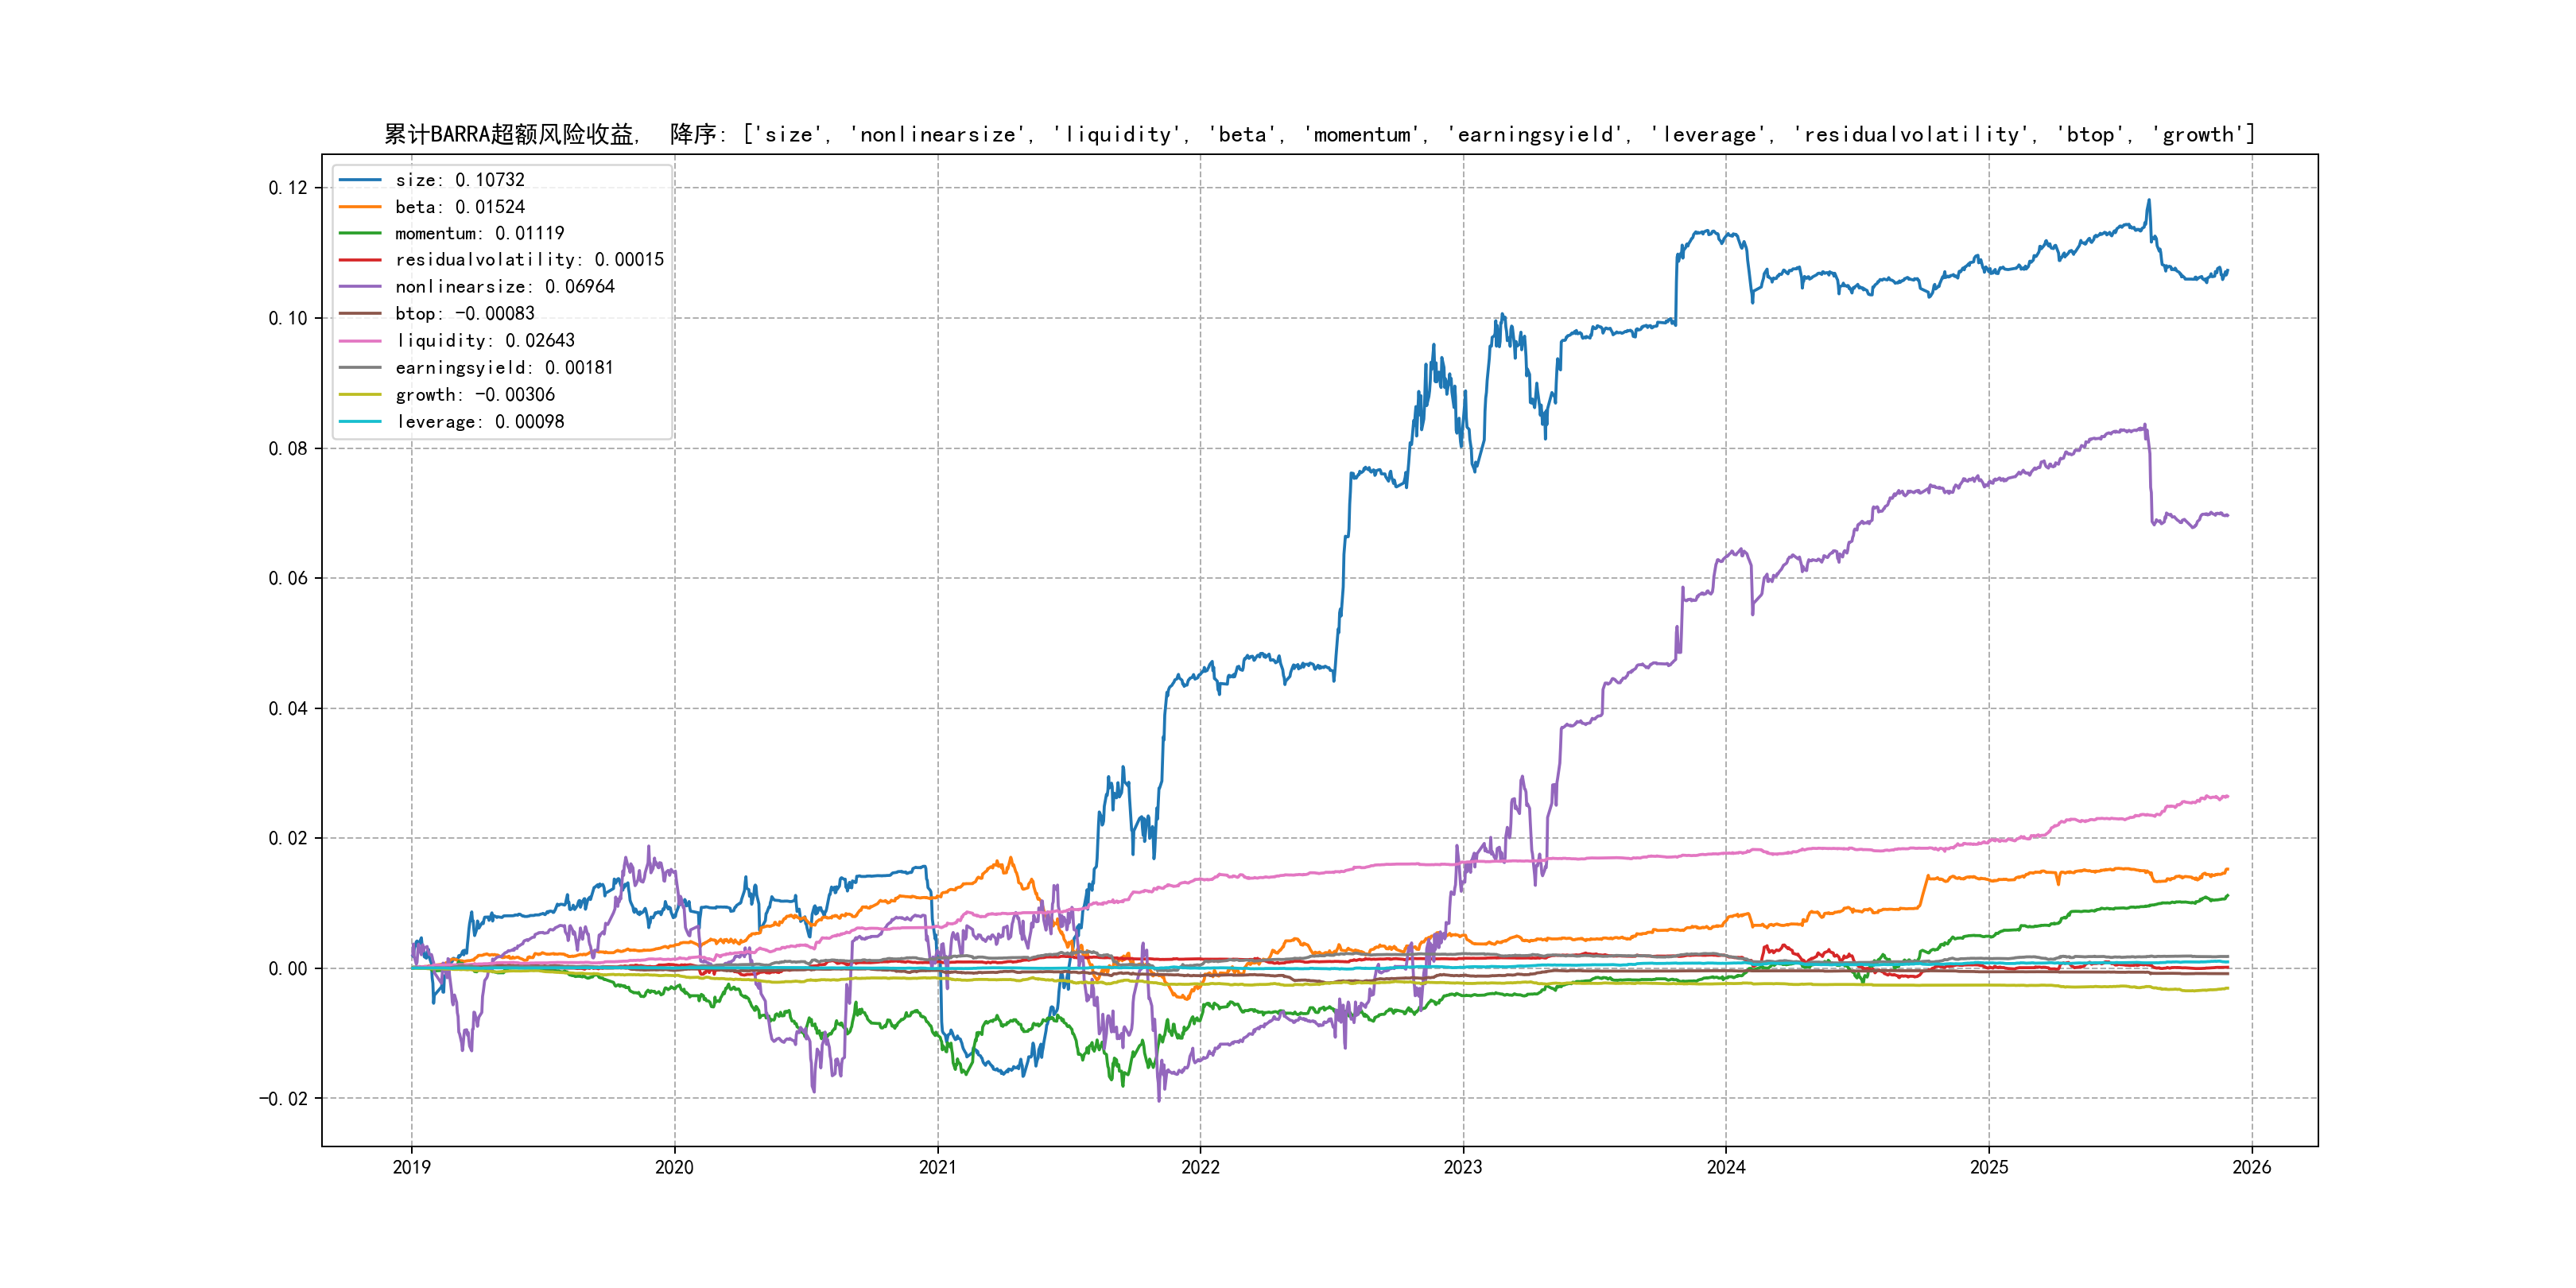Select legend label 'earningsyield: 0.00181'
The width and height of the screenshot is (2576, 1288).
504,368
